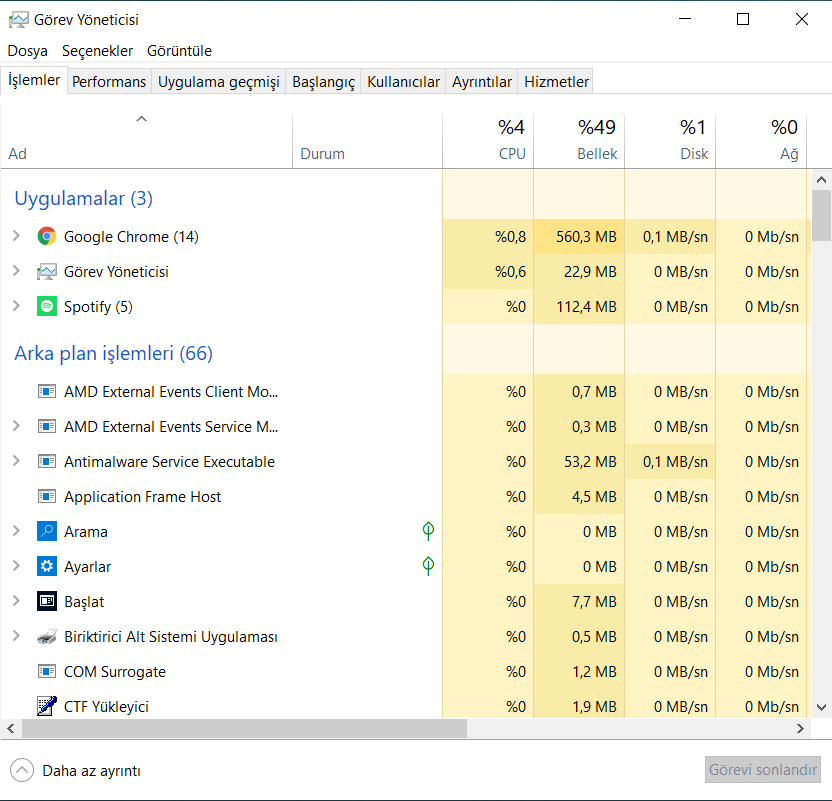
Task: Click the green leaf status icon for Arama
Action: tap(428, 531)
